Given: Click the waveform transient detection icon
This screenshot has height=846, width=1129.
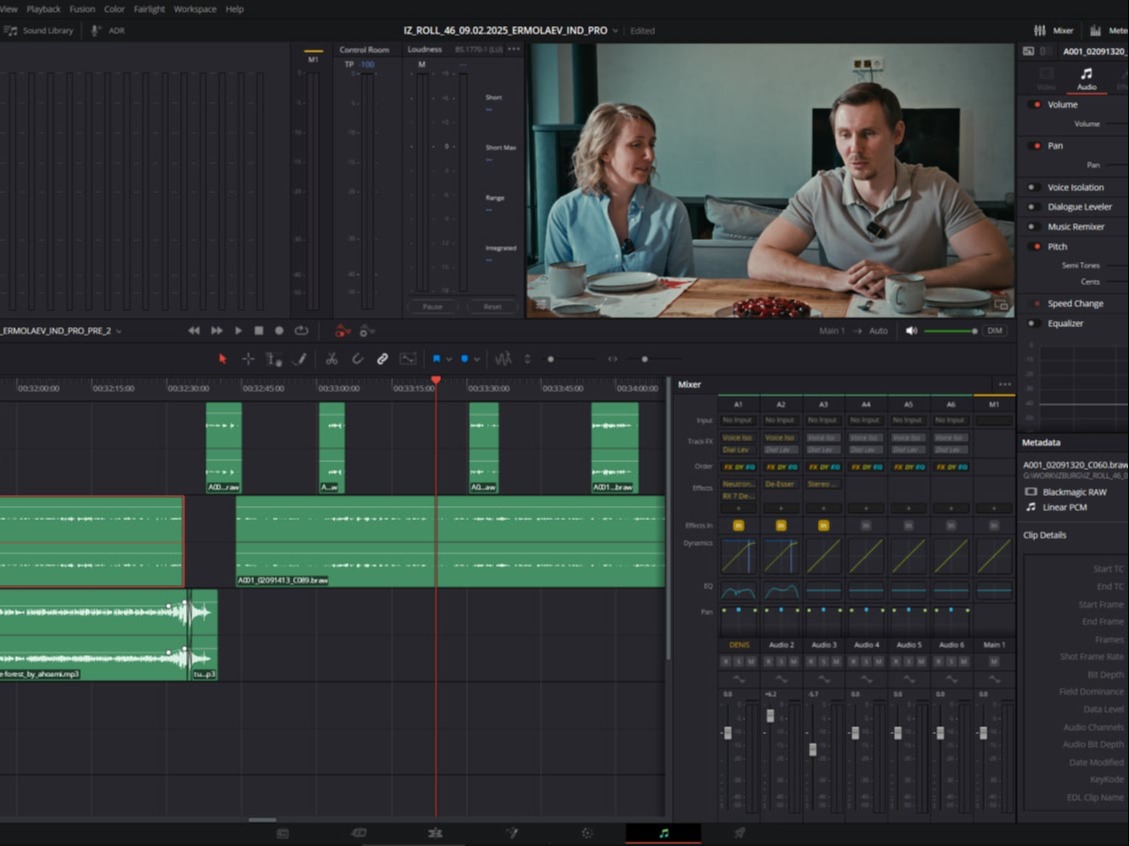Looking at the screenshot, I should [x=503, y=359].
